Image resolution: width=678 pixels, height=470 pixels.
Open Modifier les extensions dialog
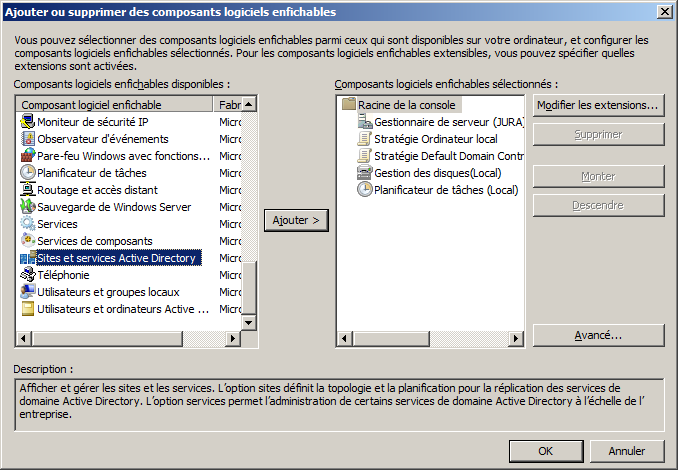598,105
